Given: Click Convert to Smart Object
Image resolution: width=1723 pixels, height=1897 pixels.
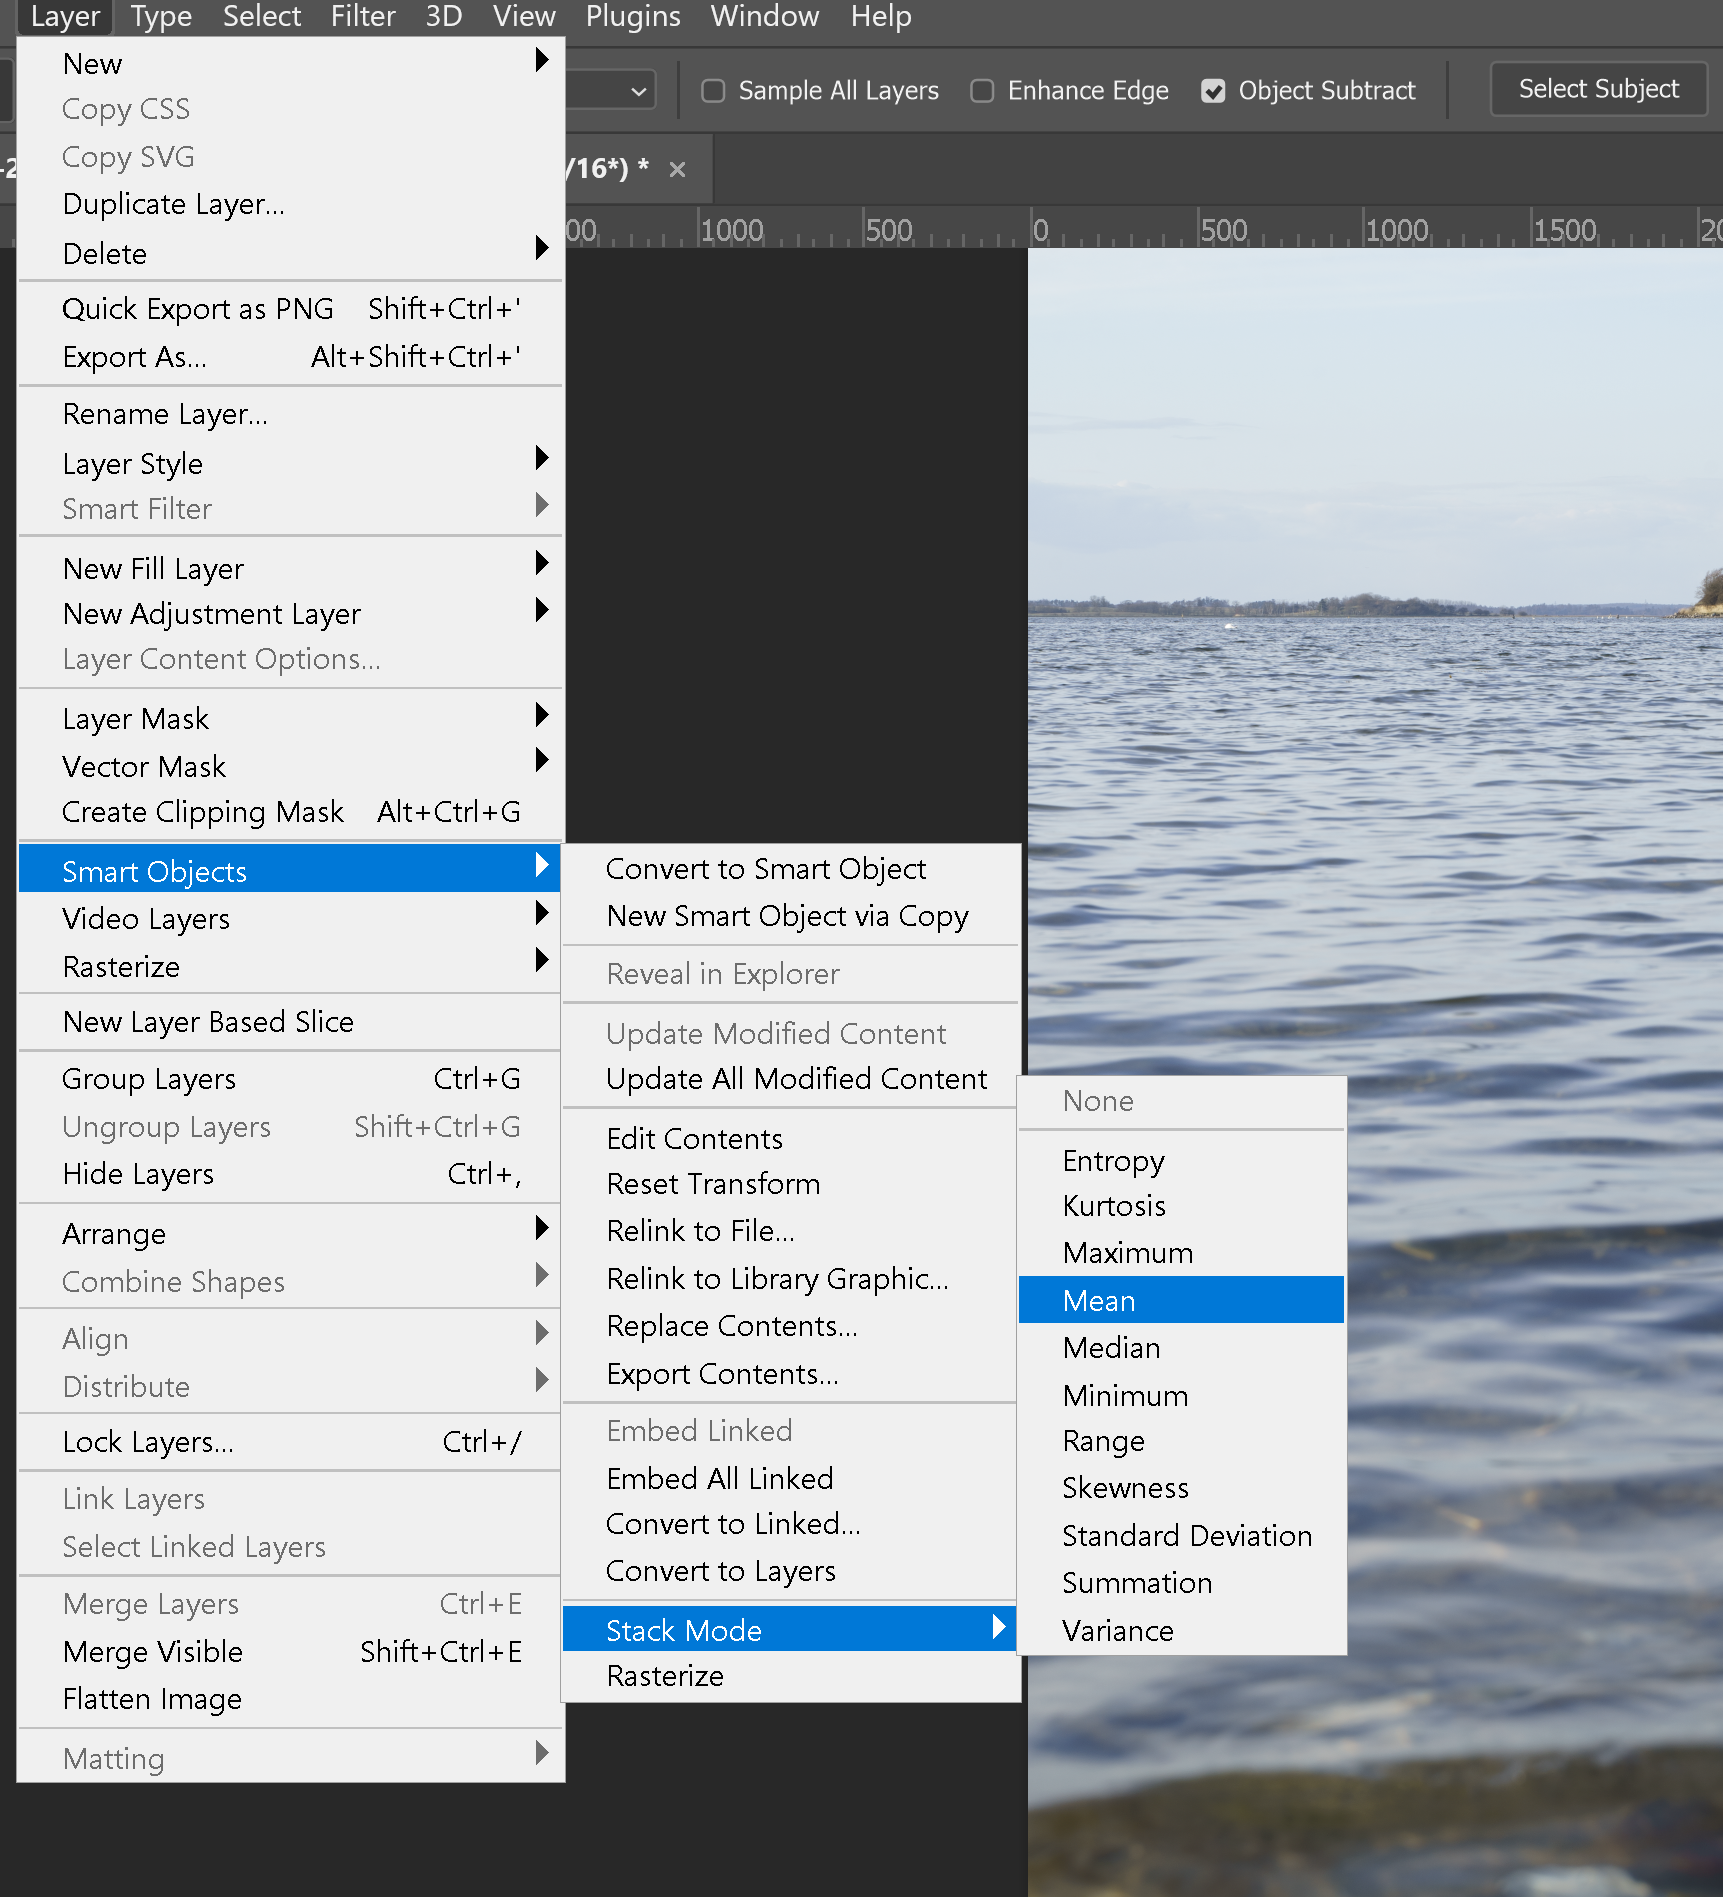Looking at the screenshot, I should (765, 868).
